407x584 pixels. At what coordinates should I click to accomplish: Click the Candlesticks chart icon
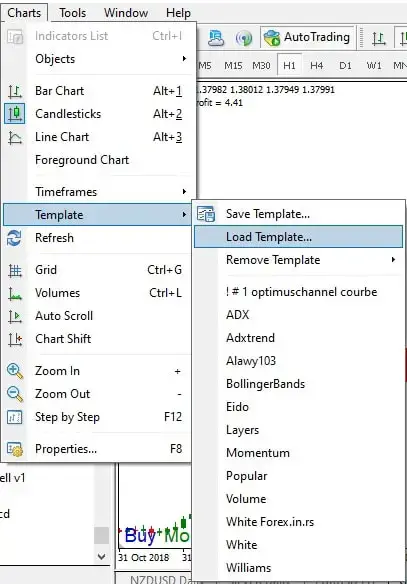click(x=15, y=114)
